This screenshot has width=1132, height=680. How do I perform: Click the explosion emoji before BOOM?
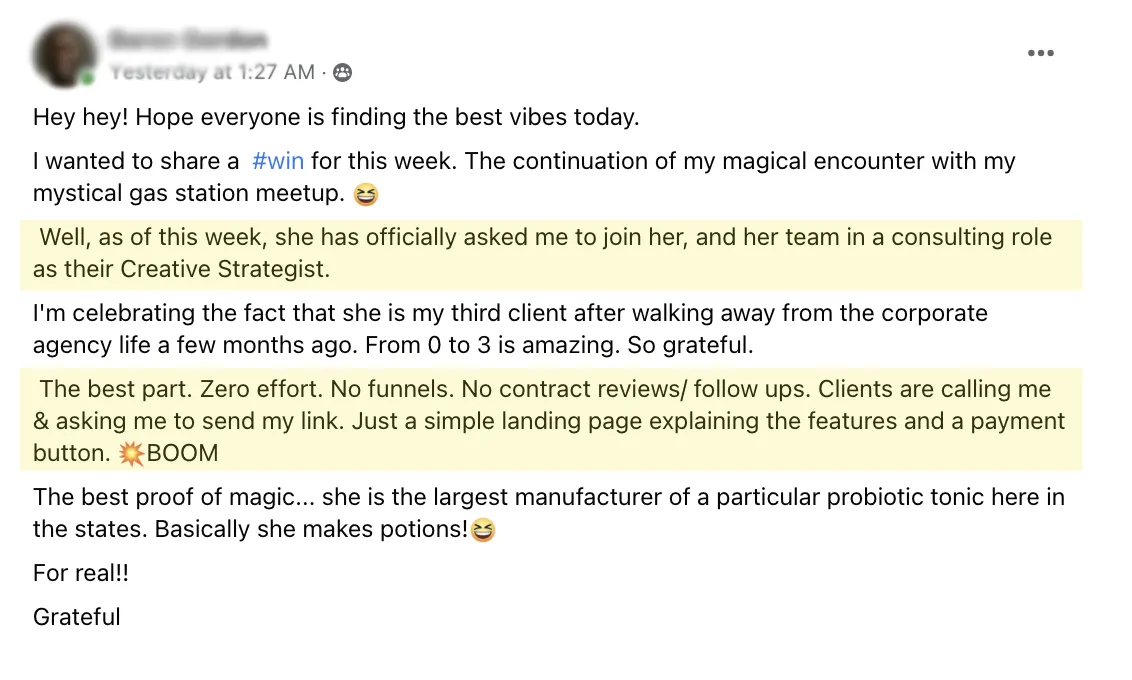pyautogui.click(x=131, y=453)
